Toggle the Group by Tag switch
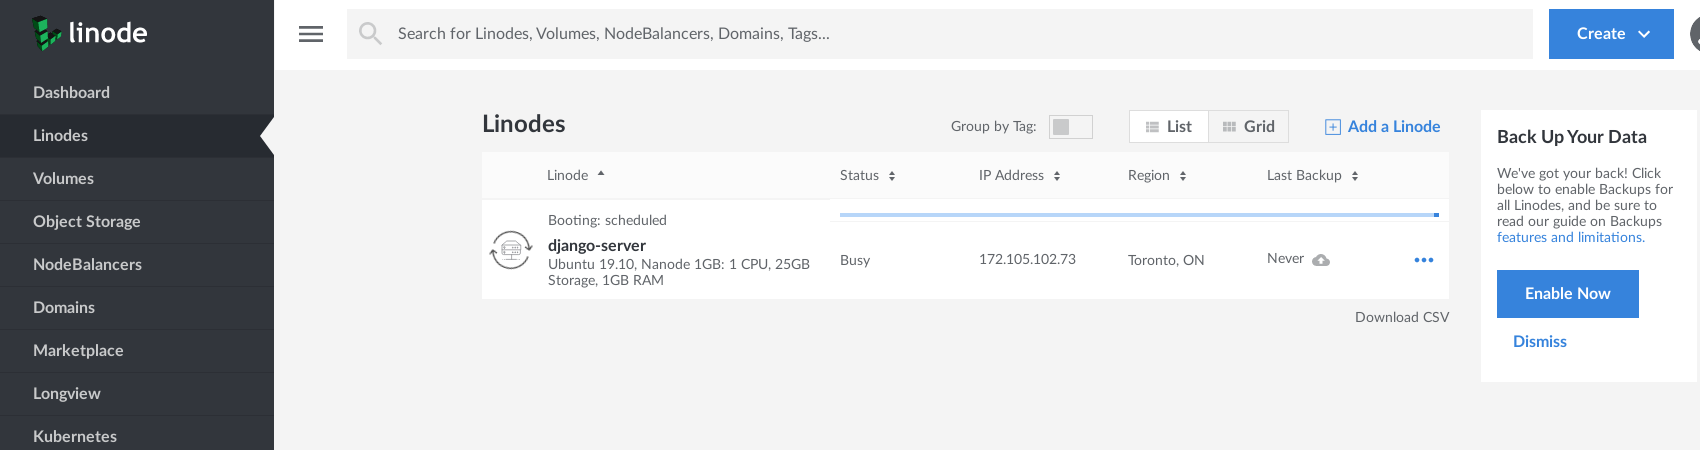Image resolution: width=1700 pixels, height=450 pixels. click(x=1070, y=127)
